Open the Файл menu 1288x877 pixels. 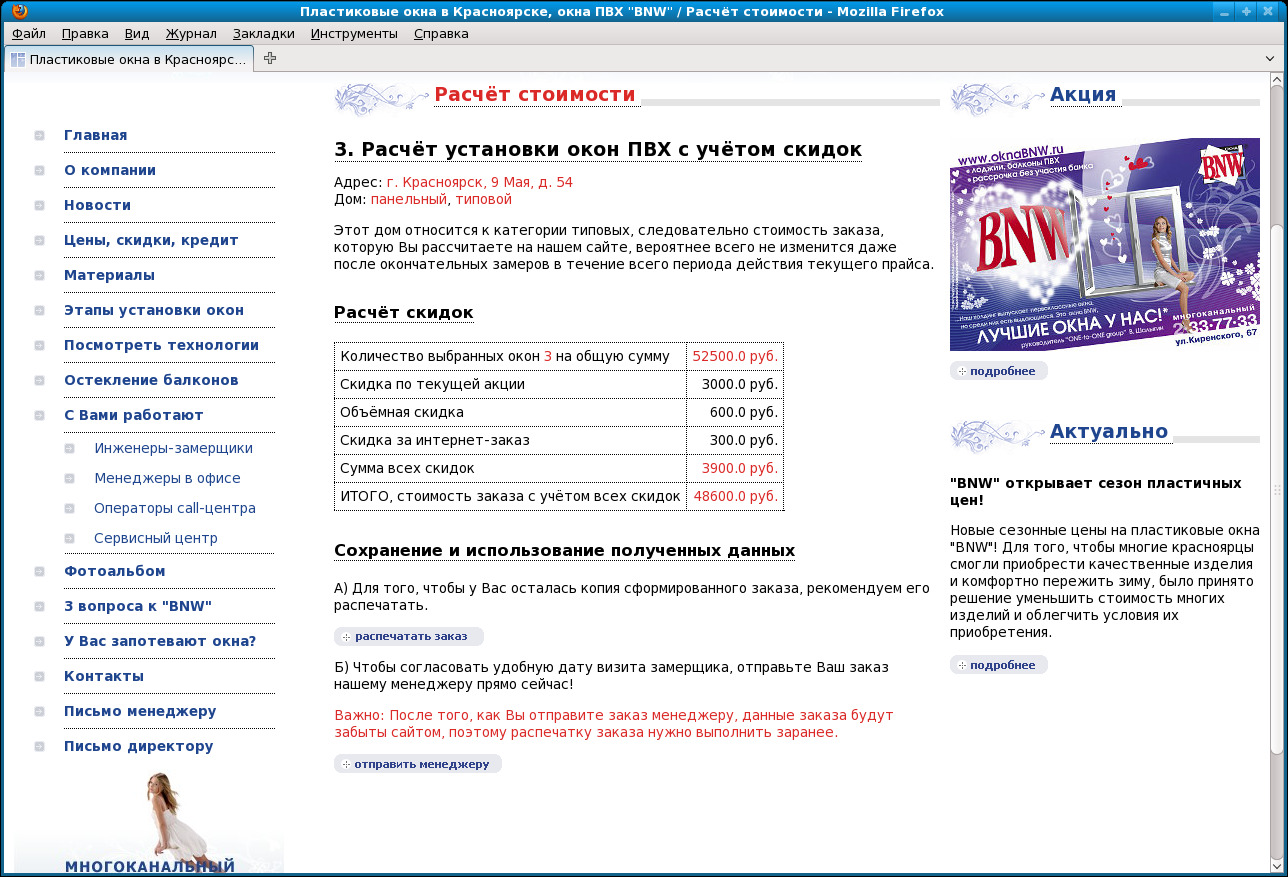[x=29, y=33]
